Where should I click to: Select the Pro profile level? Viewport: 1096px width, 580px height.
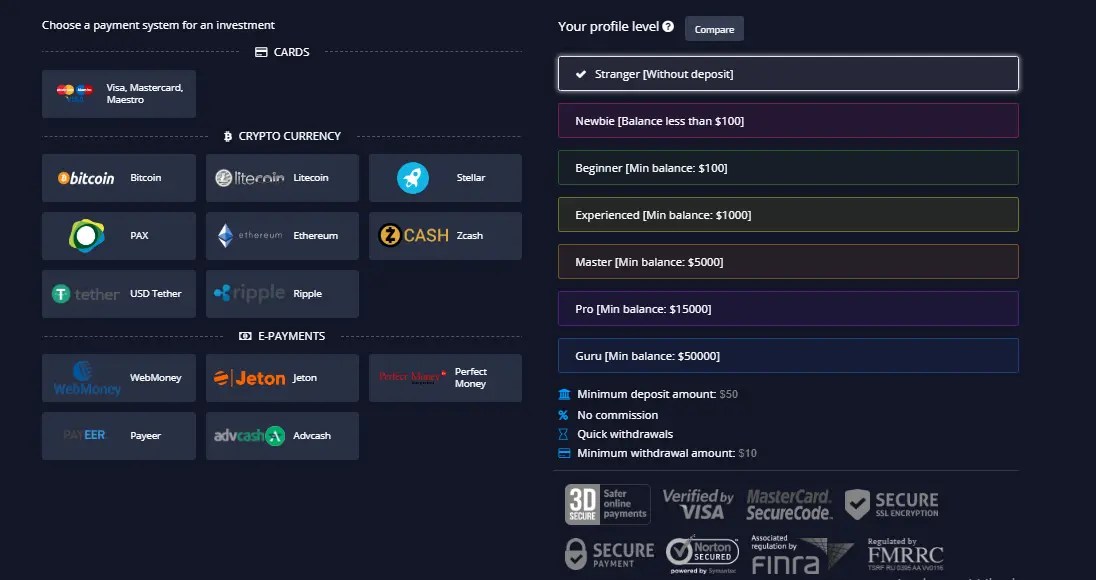click(786, 308)
